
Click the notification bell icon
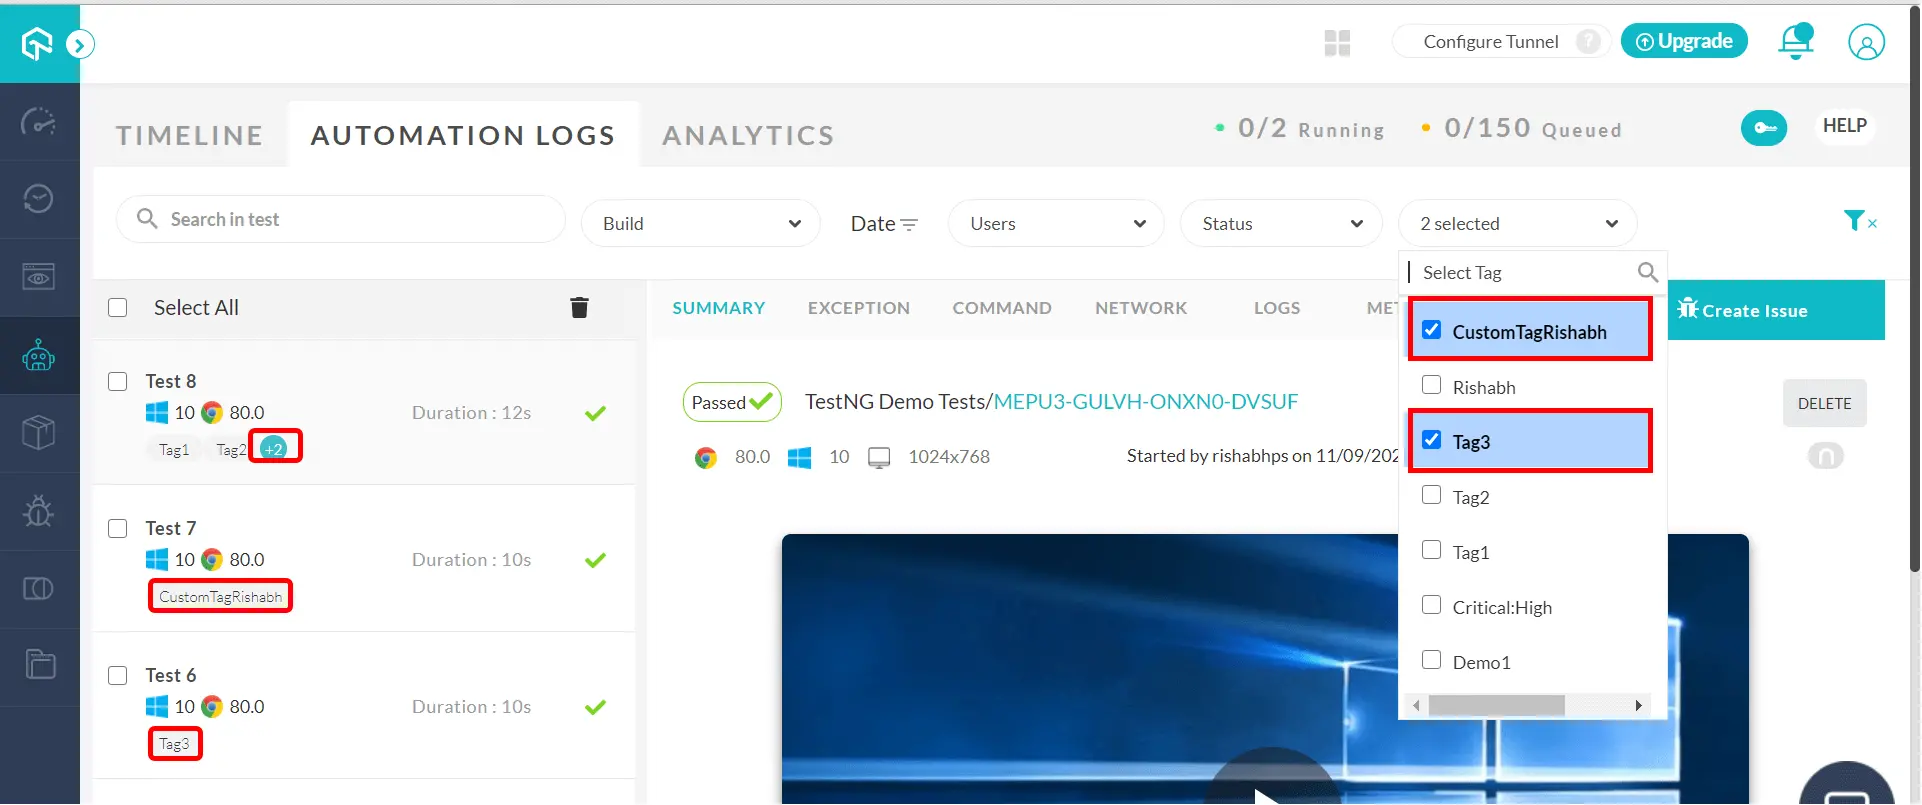(x=1795, y=42)
